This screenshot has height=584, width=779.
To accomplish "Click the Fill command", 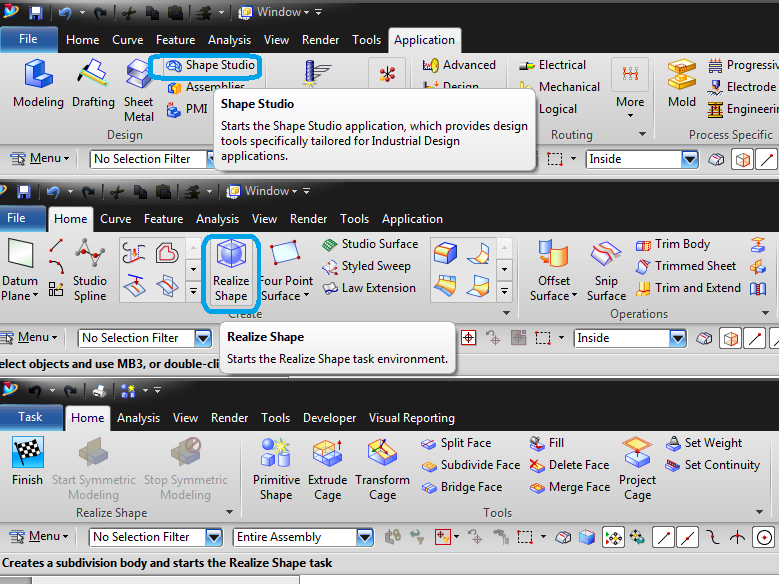I will coord(546,443).
